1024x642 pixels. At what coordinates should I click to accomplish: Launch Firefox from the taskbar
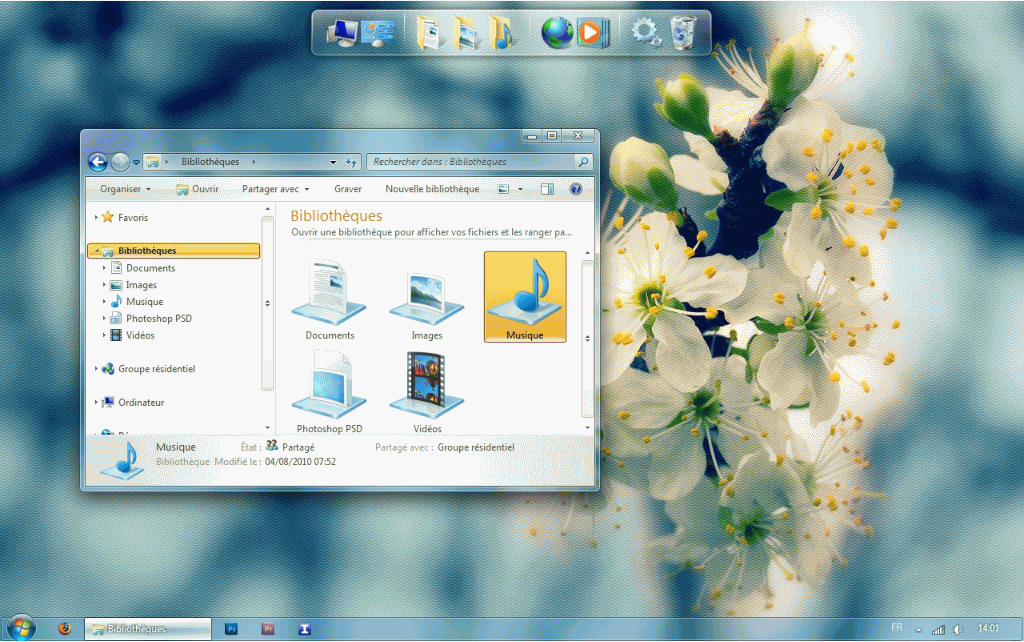point(64,628)
